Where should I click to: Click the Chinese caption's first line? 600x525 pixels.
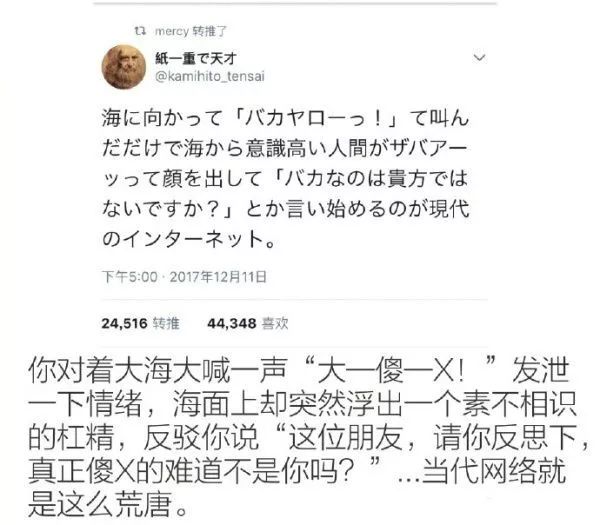pos(300,370)
